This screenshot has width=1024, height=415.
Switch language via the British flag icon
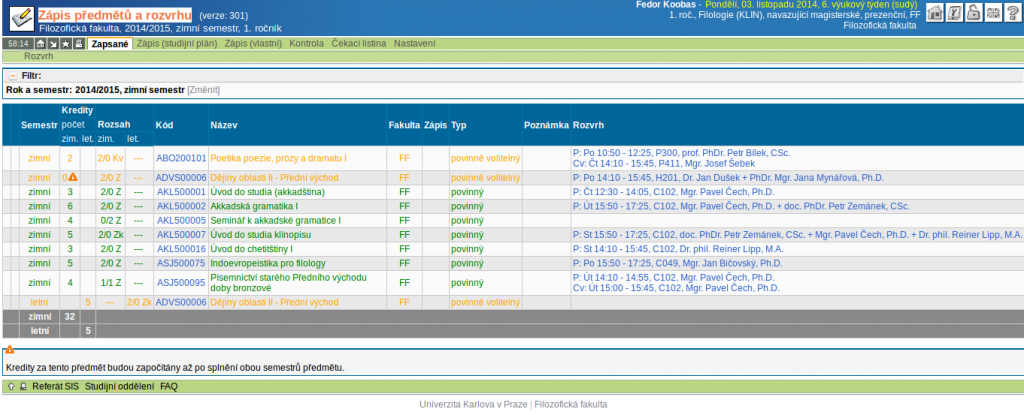pyautogui.click(x=991, y=13)
